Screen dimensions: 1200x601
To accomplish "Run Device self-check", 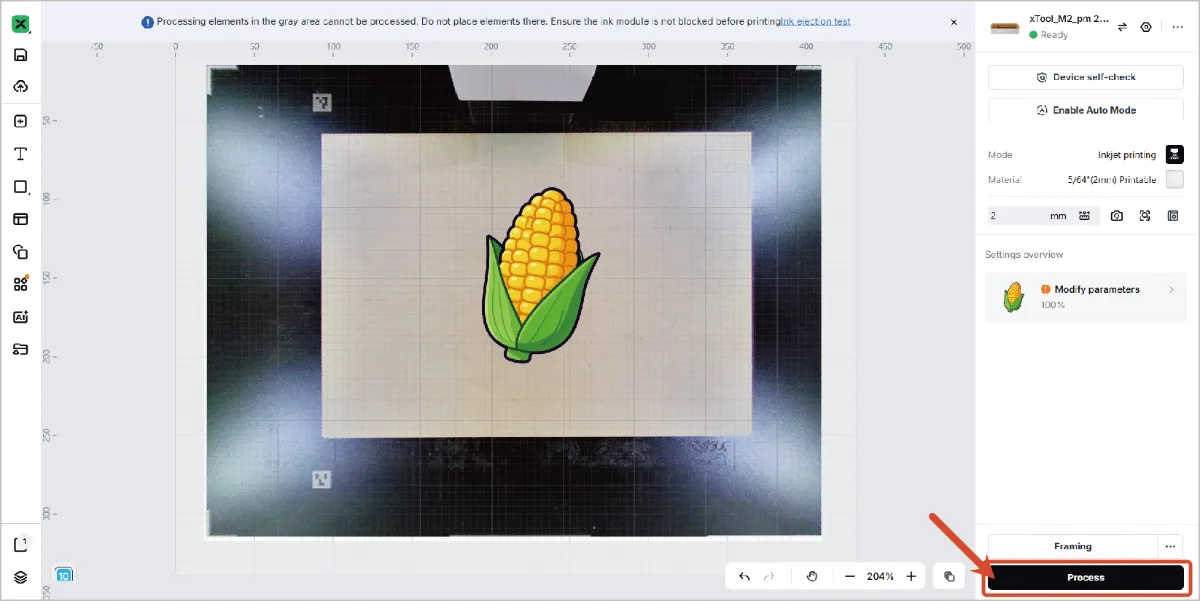I will click(x=1086, y=77).
